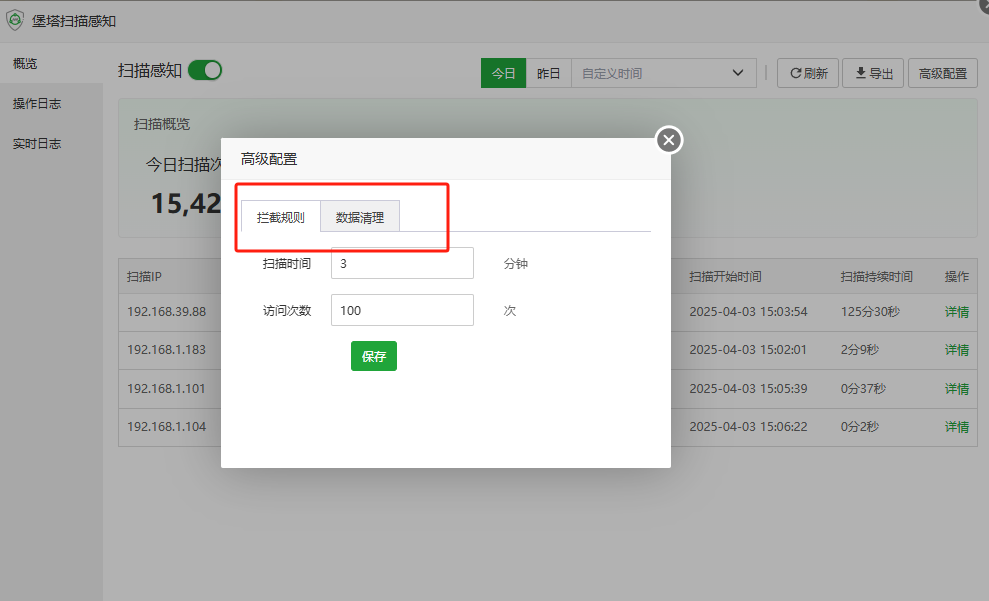989x601 pixels.
Task: Open 概览 in the sidebar
Action: [x=51, y=63]
